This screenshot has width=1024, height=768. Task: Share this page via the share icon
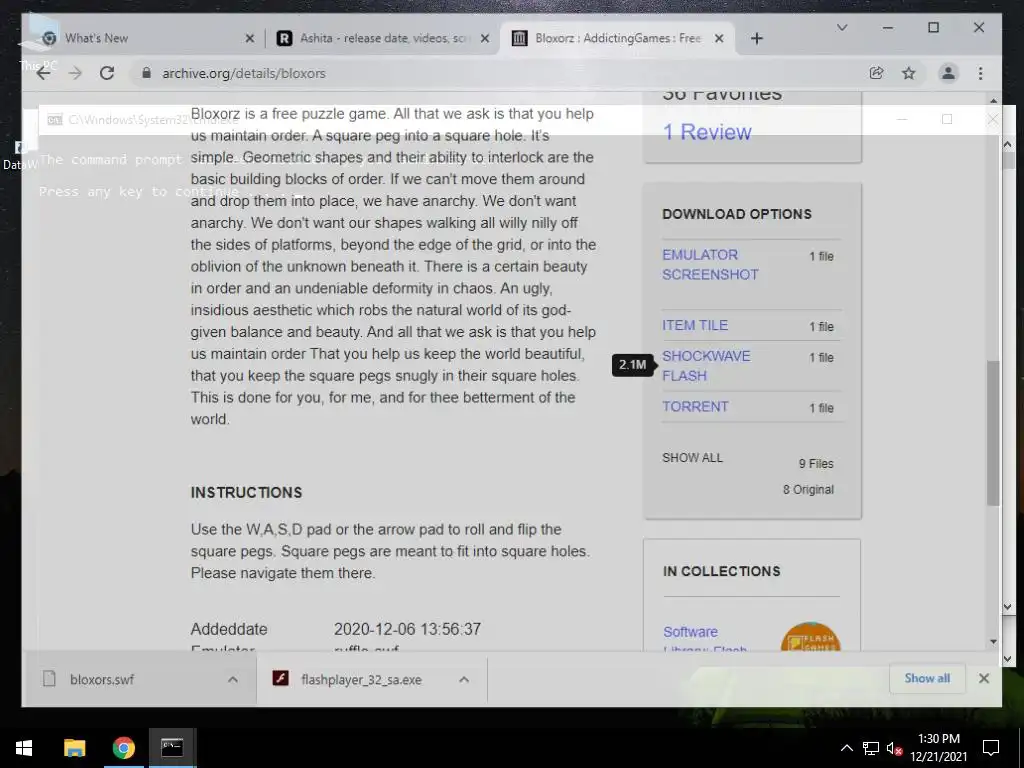click(876, 73)
